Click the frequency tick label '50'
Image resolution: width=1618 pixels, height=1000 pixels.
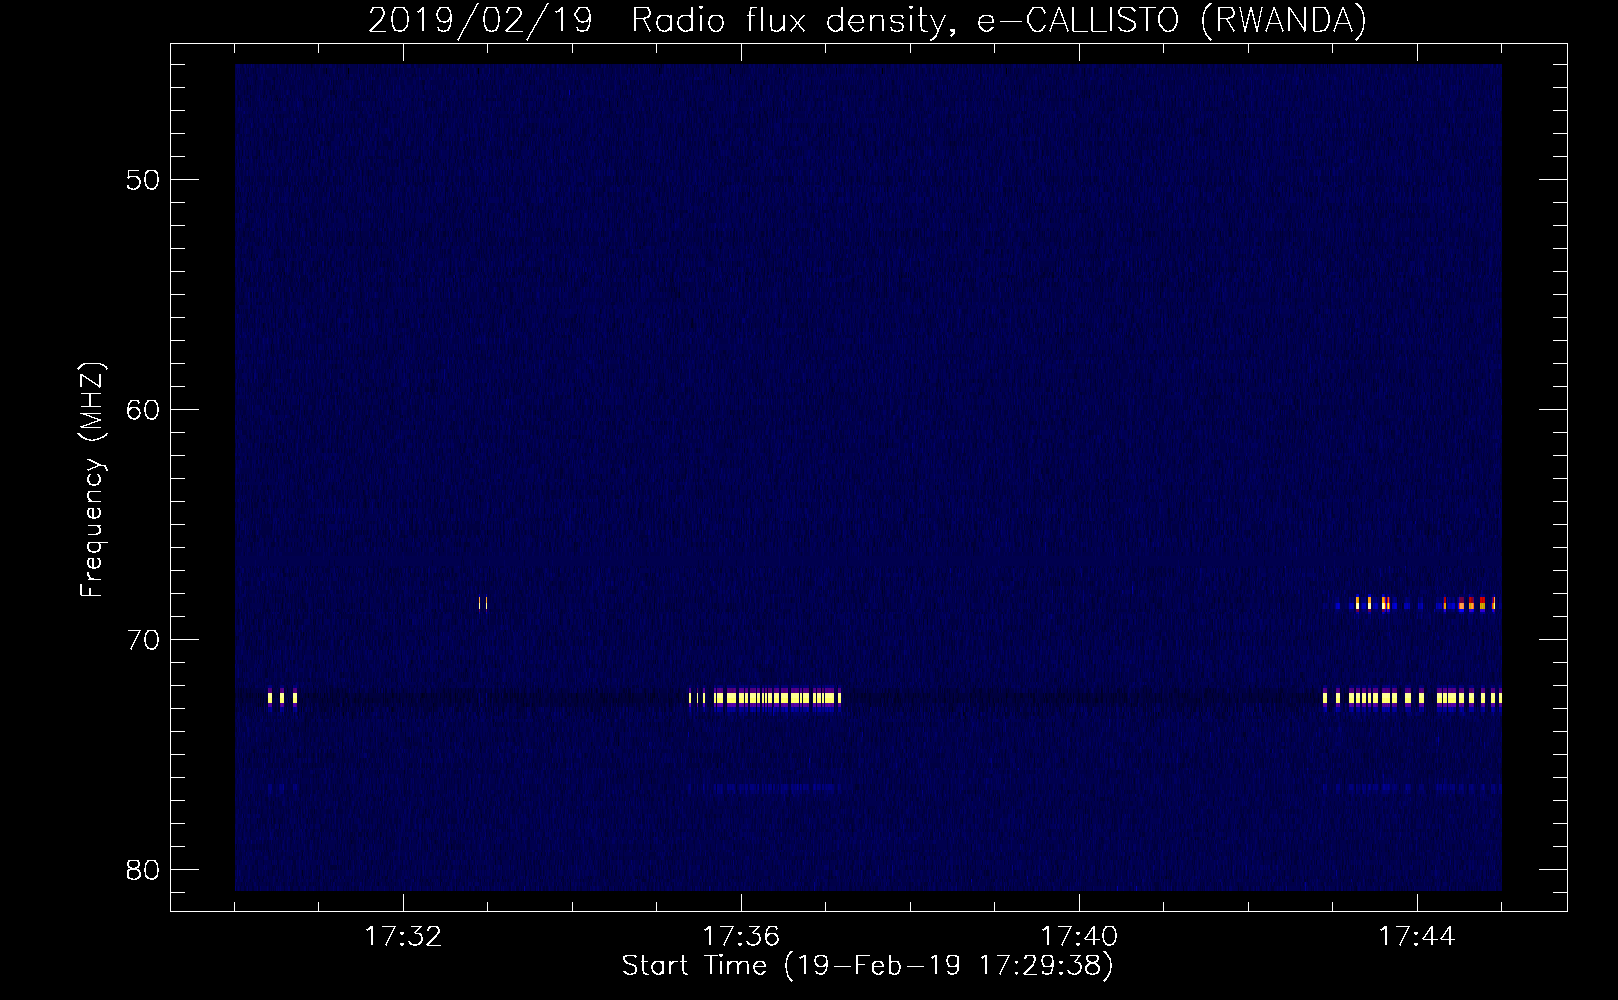(x=144, y=180)
